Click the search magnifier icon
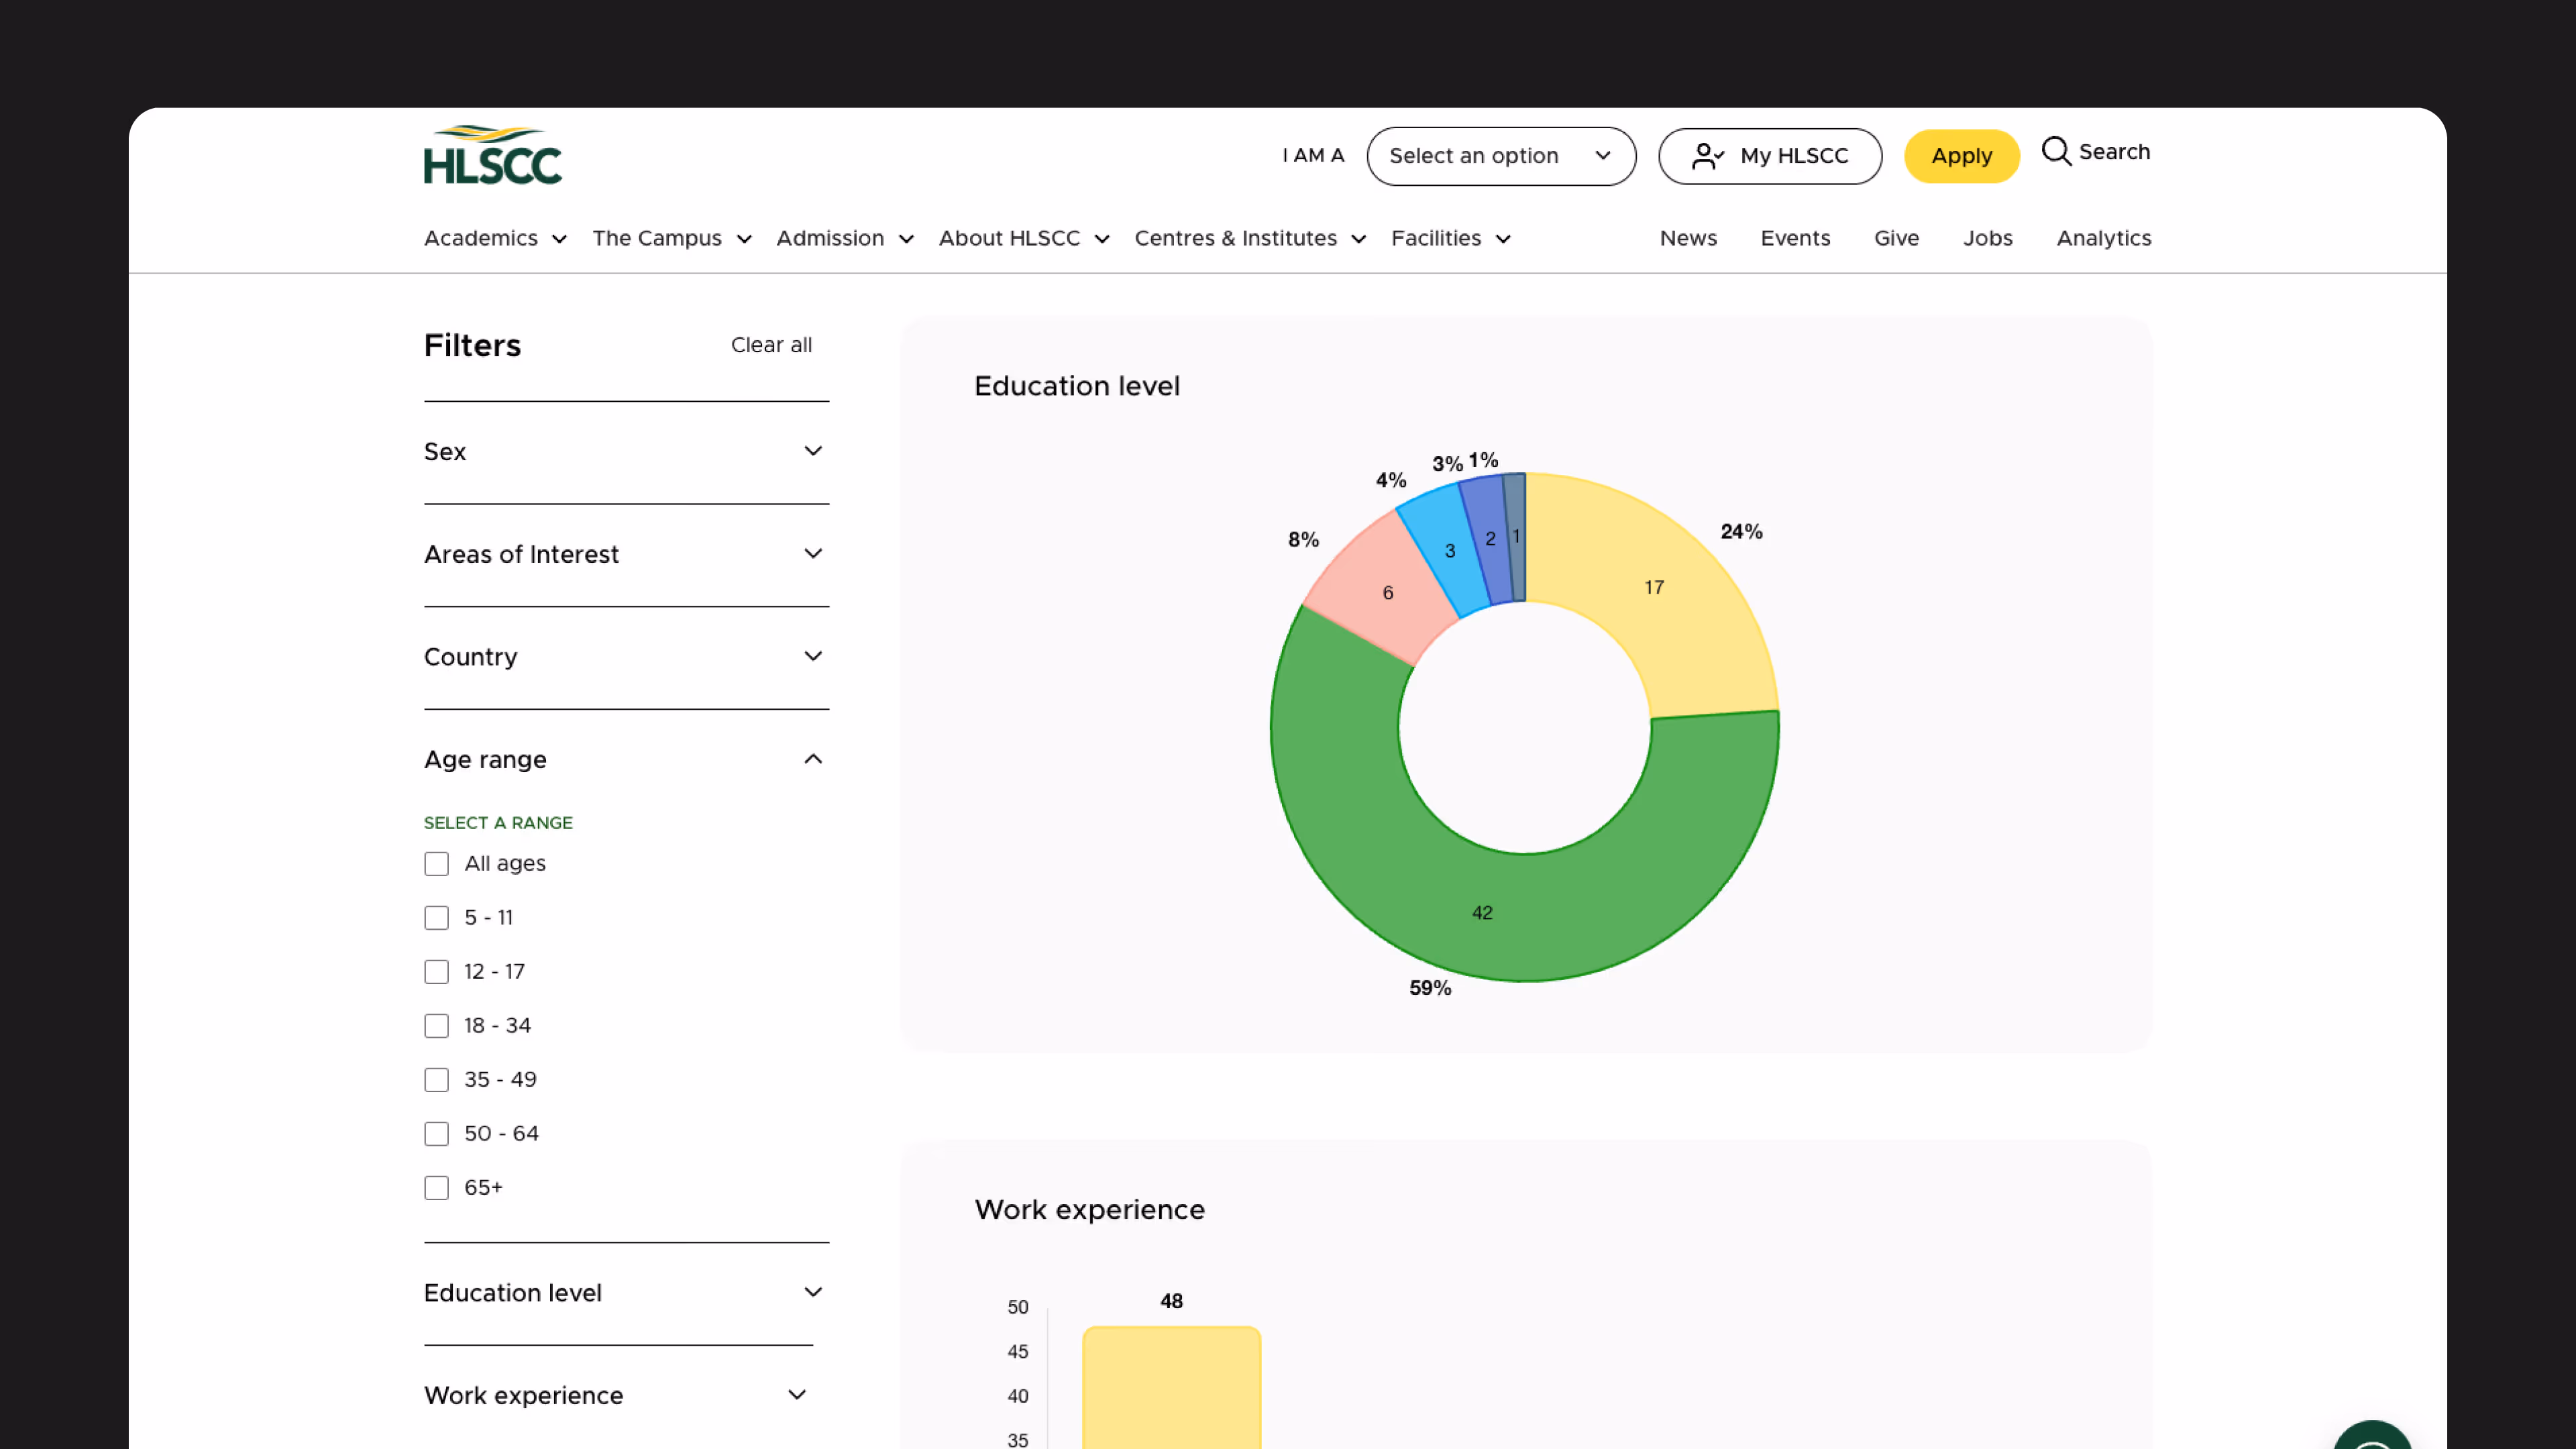The height and width of the screenshot is (1449, 2576). pyautogui.click(x=2055, y=151)
